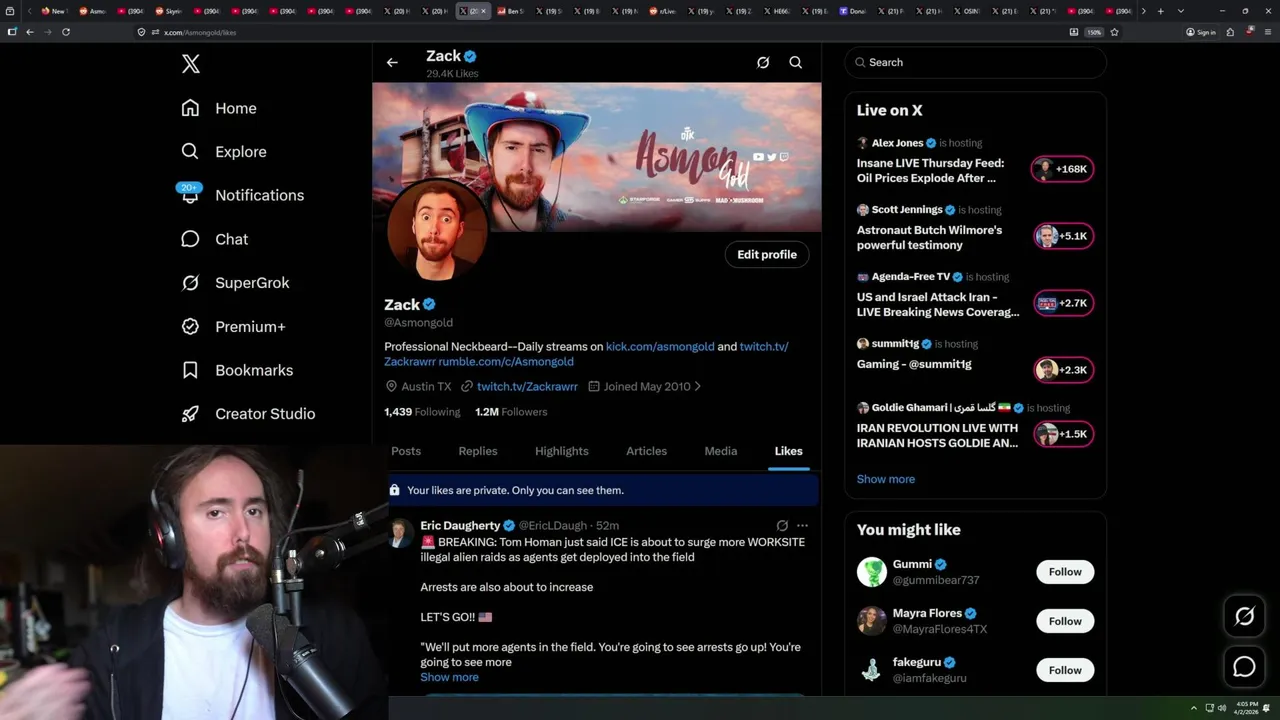Screen dimensions: 1280x720
Task: Search within Zack's profile
Action: (x=796, y=62)
